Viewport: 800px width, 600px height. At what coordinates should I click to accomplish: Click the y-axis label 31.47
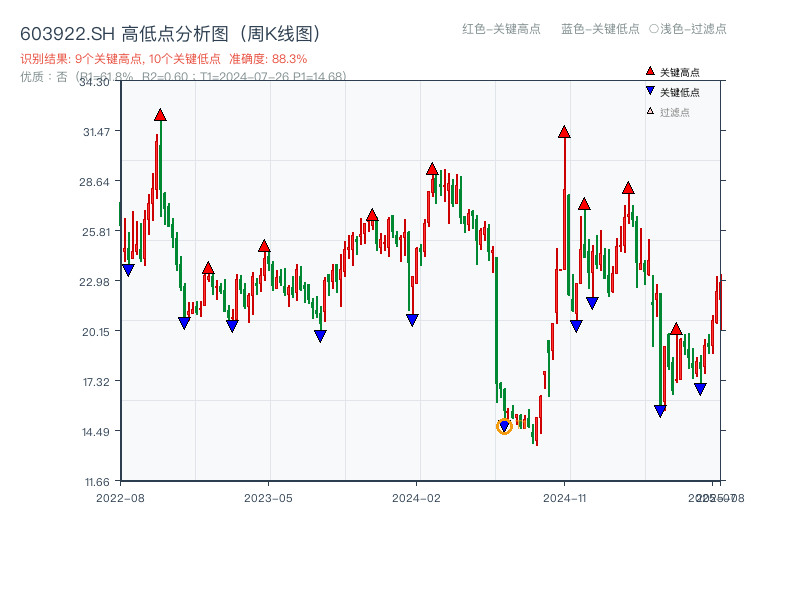pyautogui.click(x=96, y=132)
